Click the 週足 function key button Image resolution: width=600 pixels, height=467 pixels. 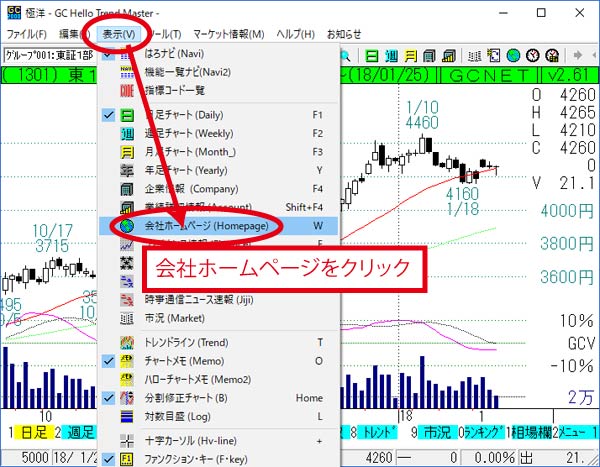click(x=80, y=433)
